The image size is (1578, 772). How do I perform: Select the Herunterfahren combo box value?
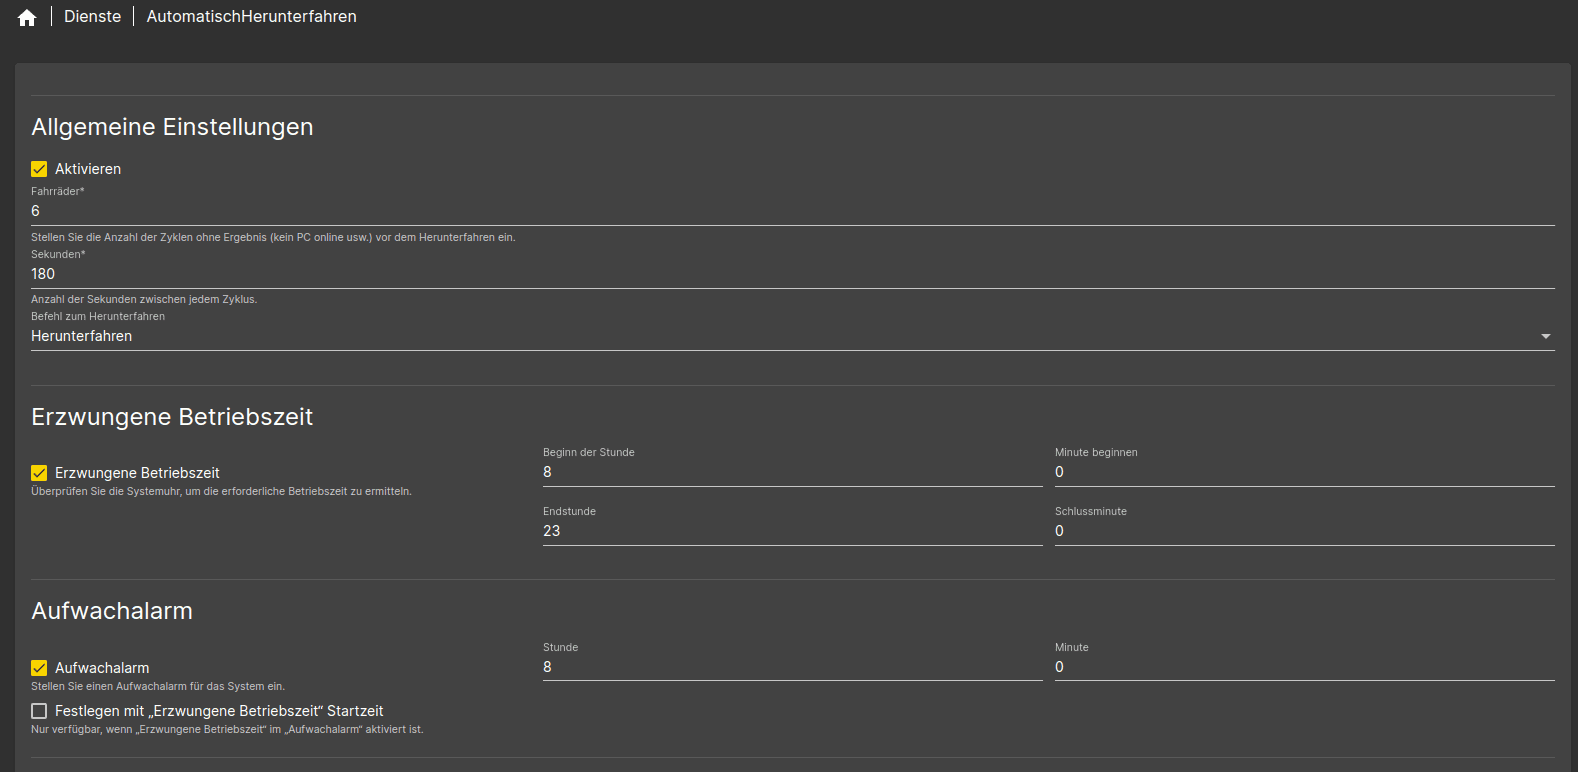click(780, 336)
